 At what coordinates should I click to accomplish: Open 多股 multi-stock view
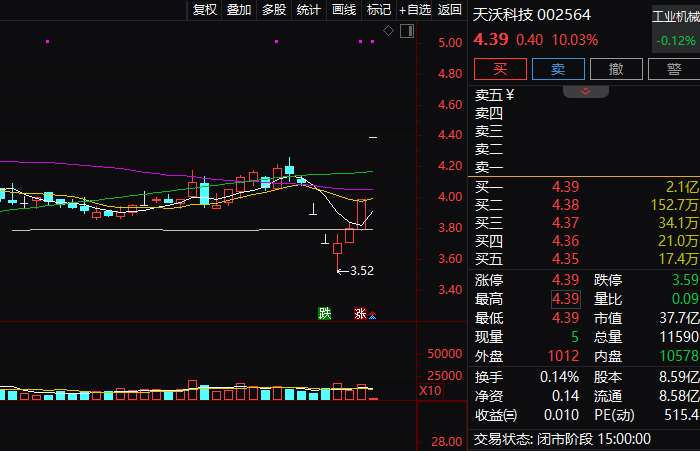click(274, 10)
